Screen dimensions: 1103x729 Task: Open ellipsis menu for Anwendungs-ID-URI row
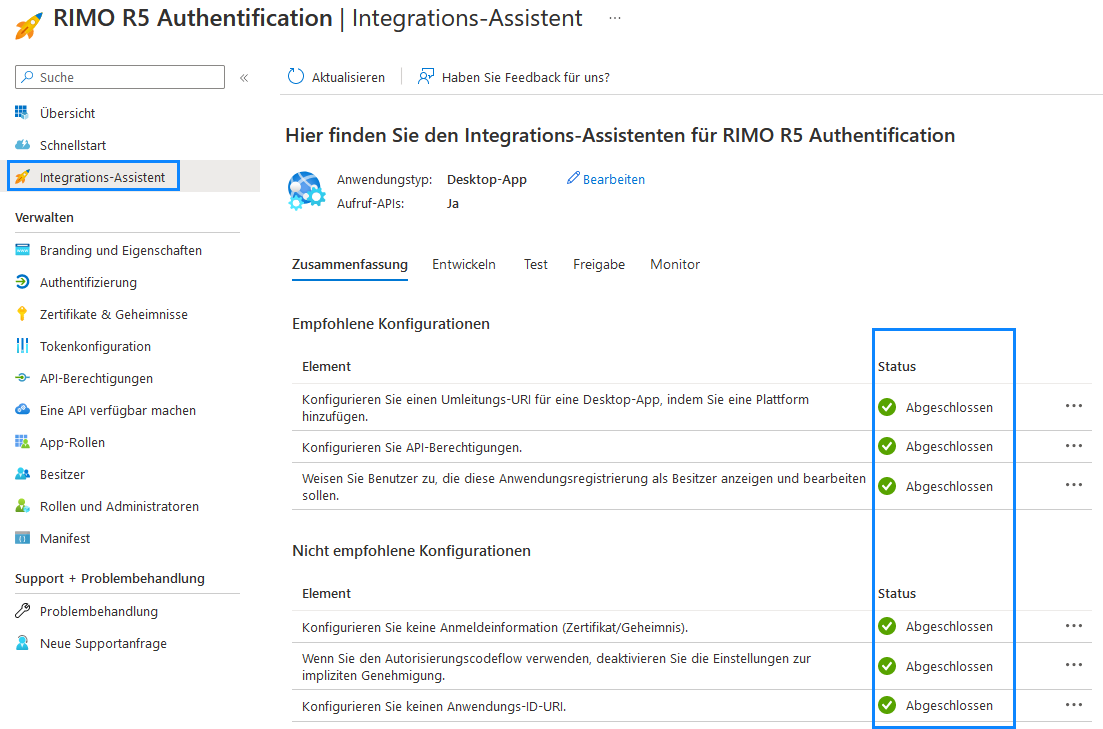pos(1073,704)
